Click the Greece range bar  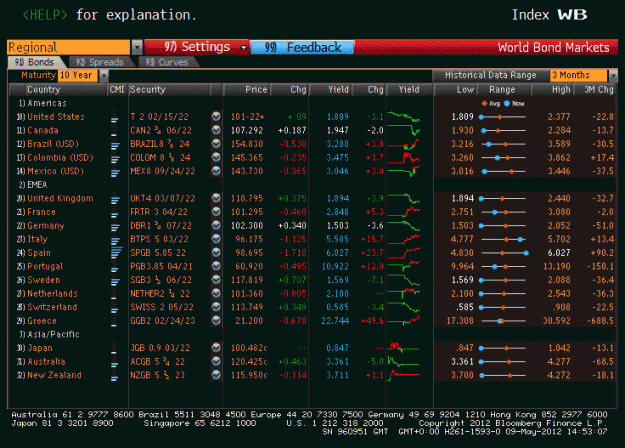click(504, 321)
